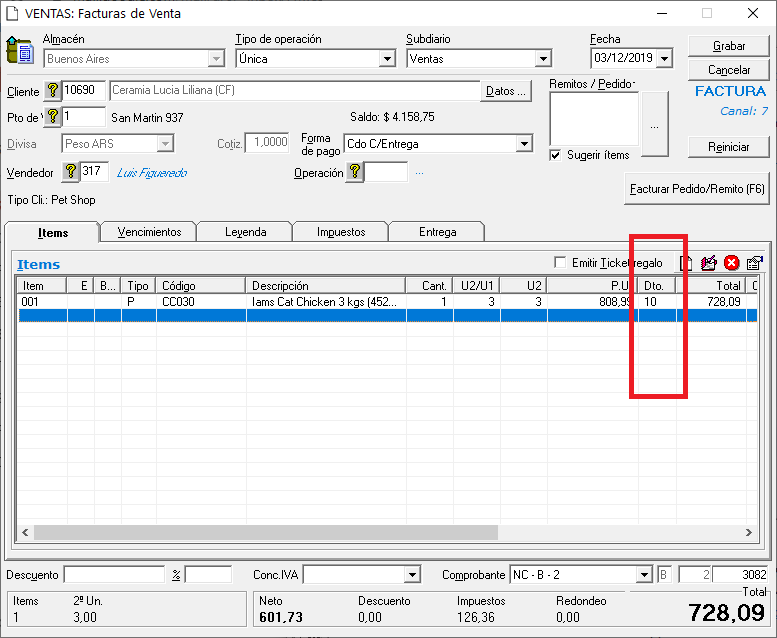Screen dimensions: 777x638
Task: Enable the Emitir Ticket regalo checkbox
Action: pos(560,263)
